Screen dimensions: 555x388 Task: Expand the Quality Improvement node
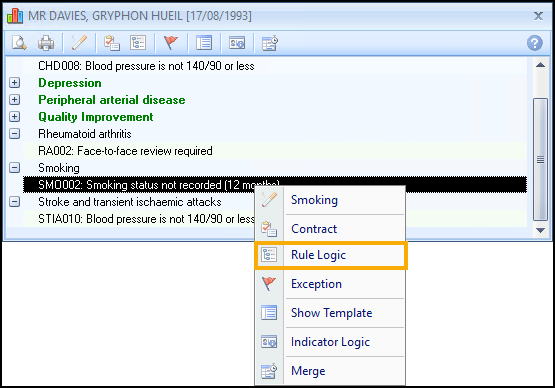15,116
